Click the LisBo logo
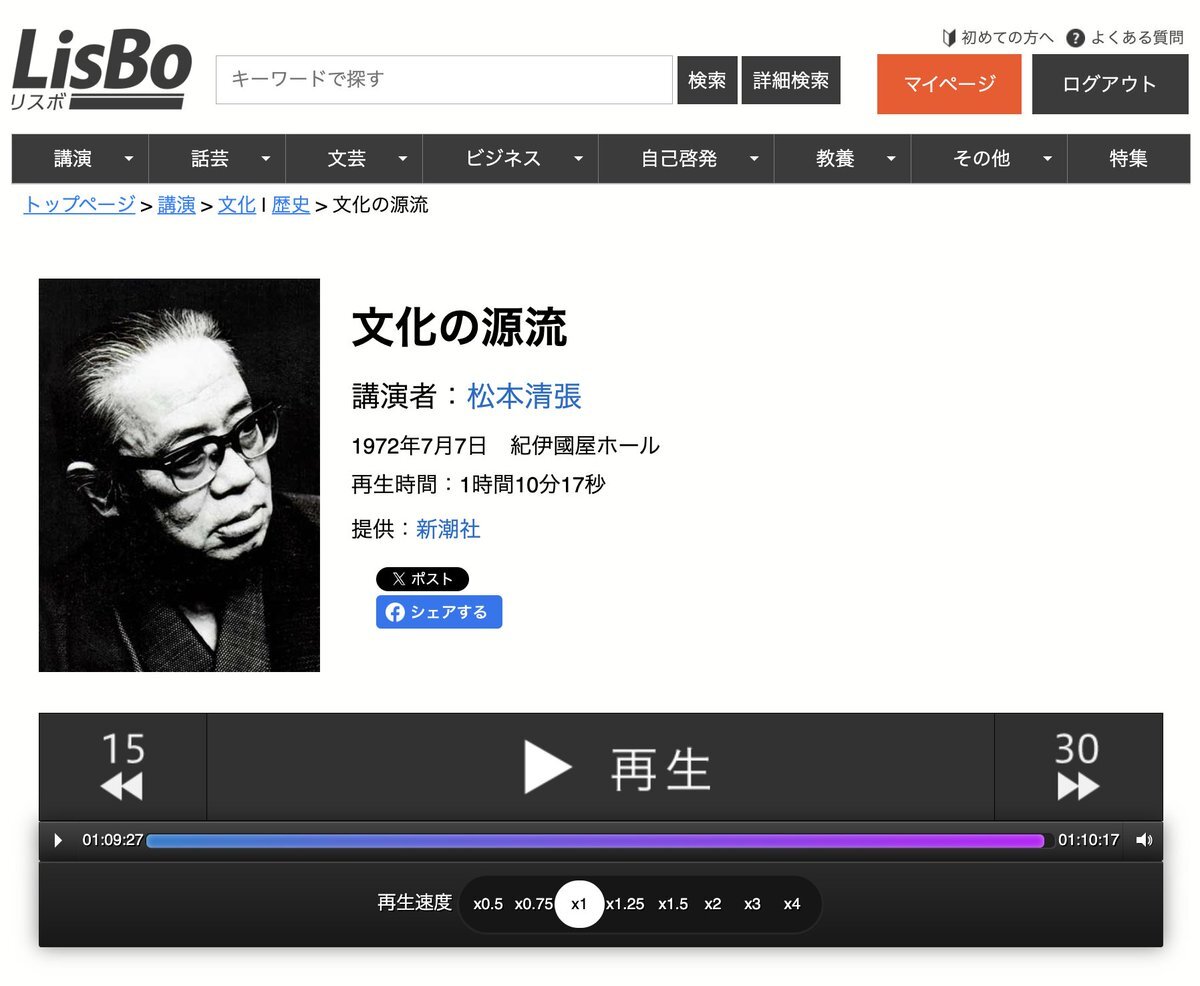 point(101,69)
